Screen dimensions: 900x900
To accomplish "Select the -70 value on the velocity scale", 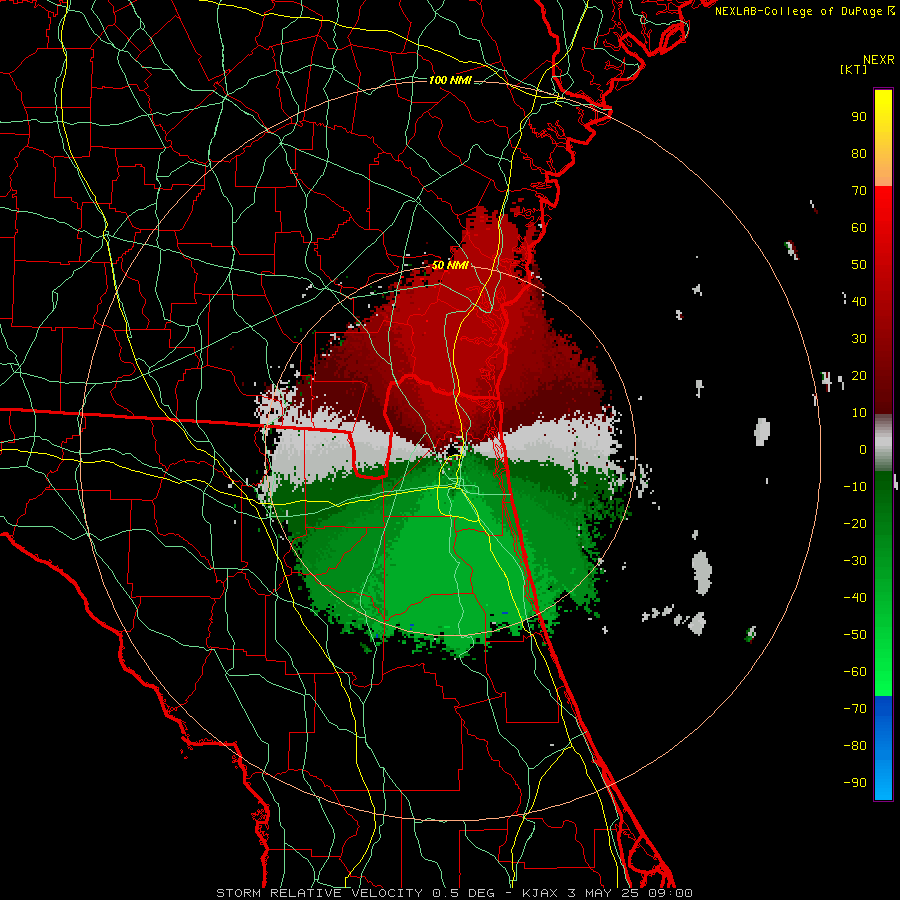I will [855, 709].
